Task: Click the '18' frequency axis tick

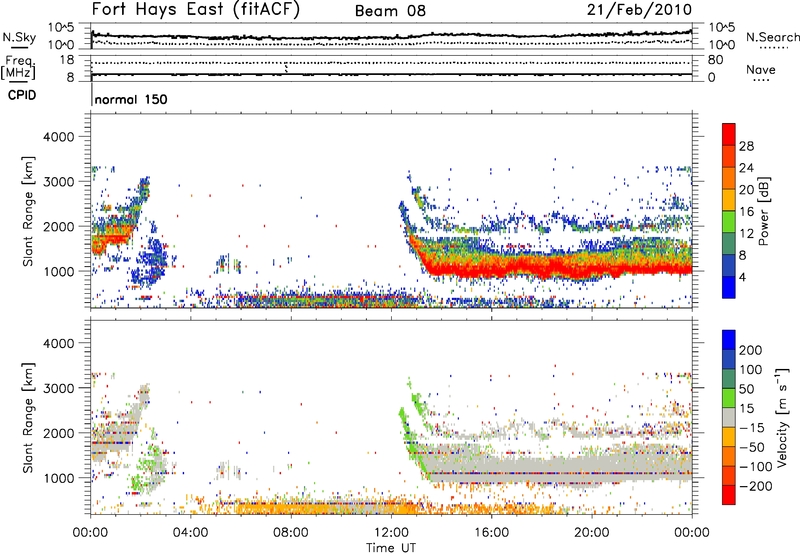Action: [x=67, y=60]
